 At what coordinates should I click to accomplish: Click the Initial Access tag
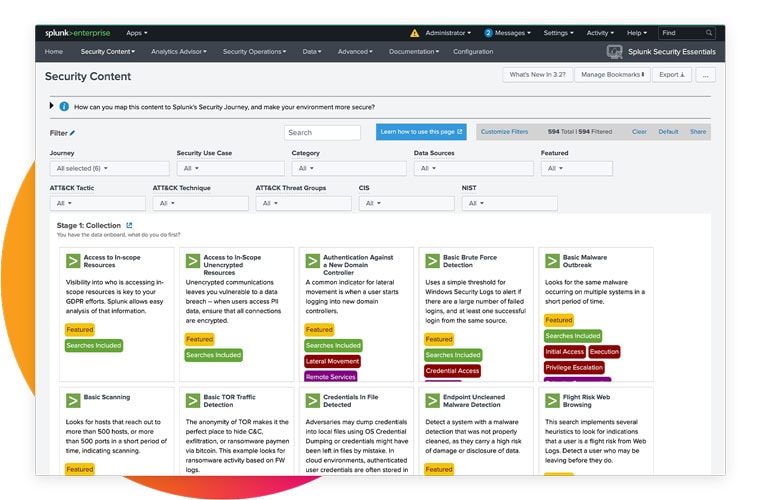click(x=565, y=352)
